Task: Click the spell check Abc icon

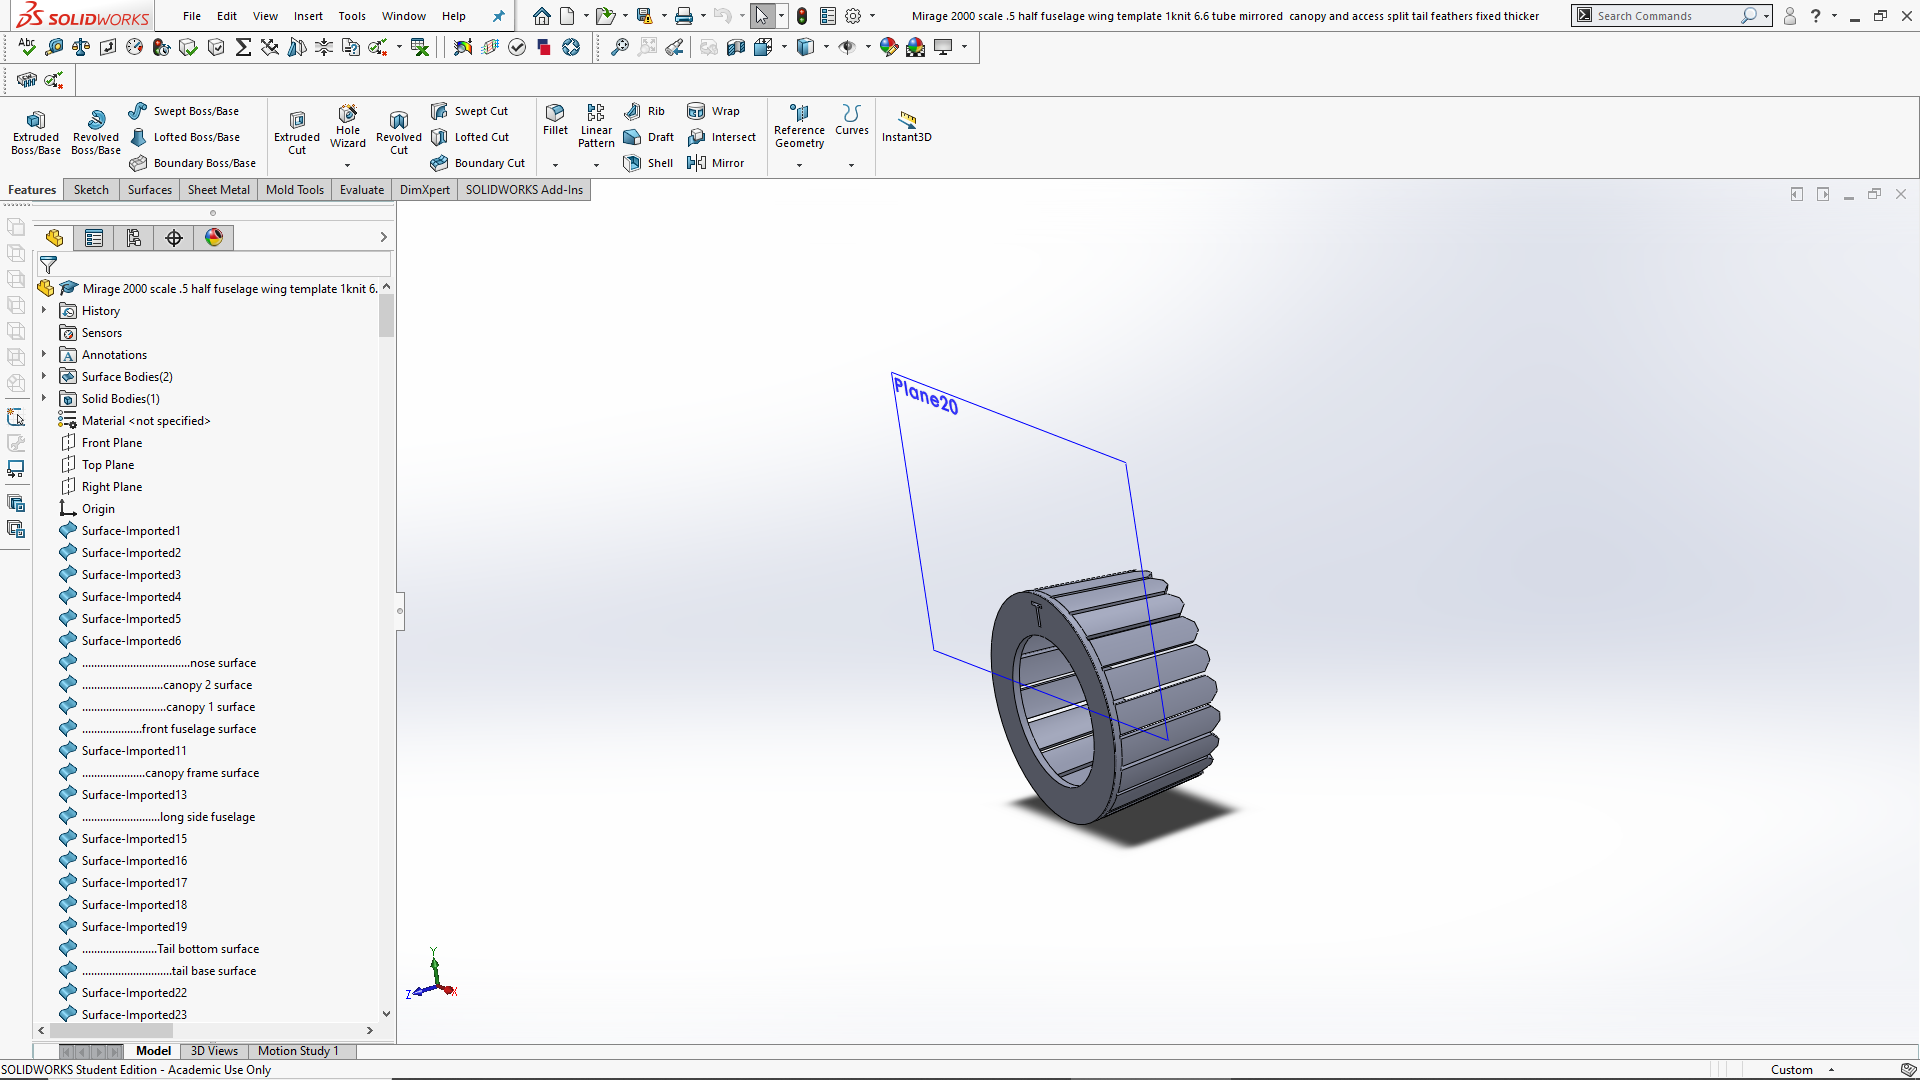Action: [x=27, y=47]
